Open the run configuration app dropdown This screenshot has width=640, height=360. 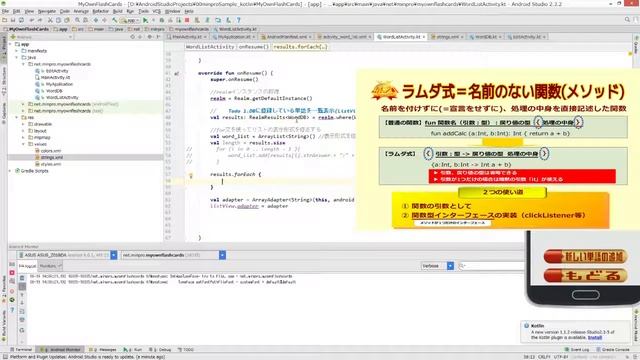[130, 20]
